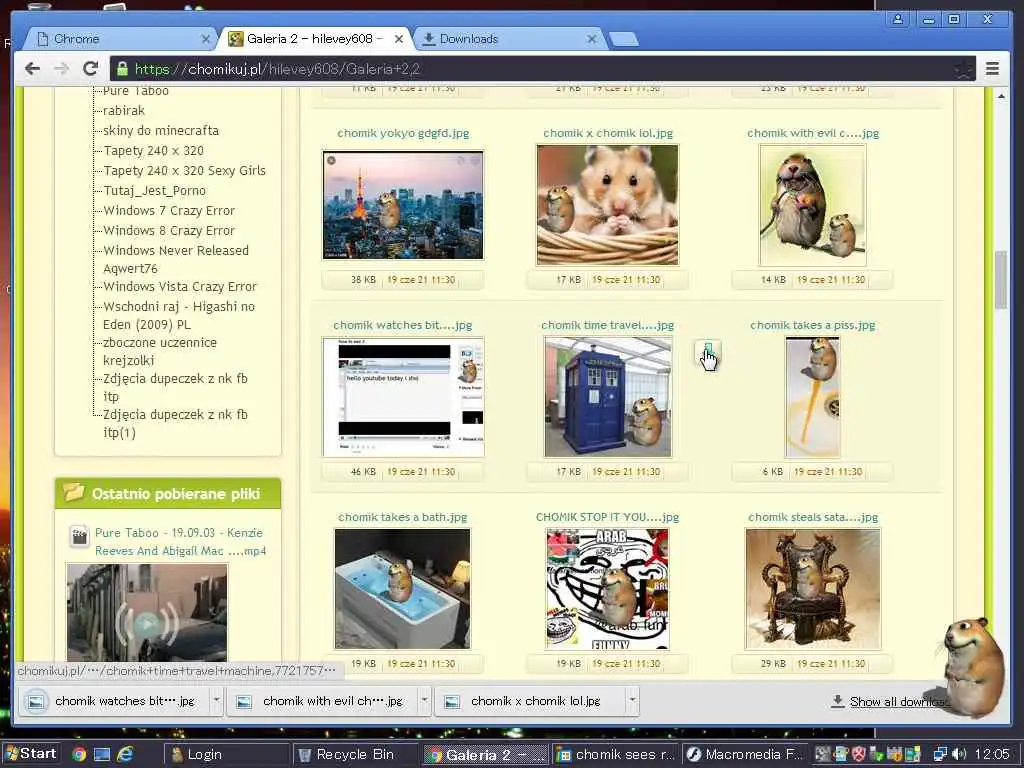
Task: Open chomik with evil c....jpg link
Action: click(x=813, y=133)
